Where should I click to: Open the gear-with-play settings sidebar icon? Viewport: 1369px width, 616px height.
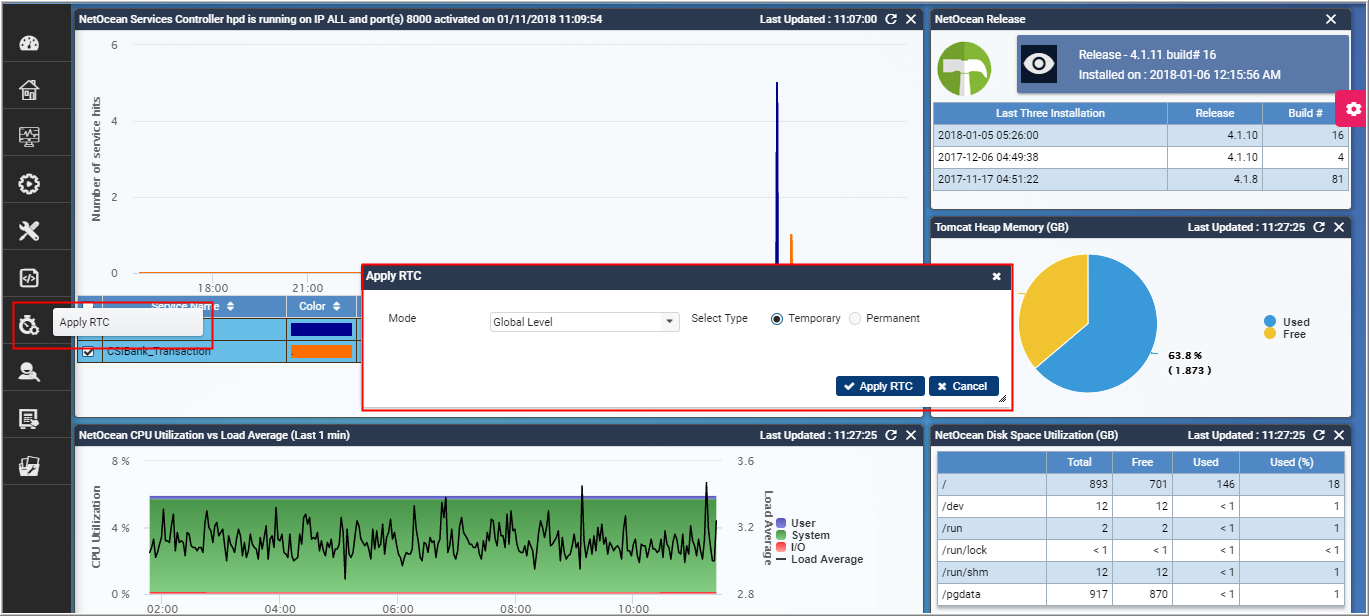(29, 184)
